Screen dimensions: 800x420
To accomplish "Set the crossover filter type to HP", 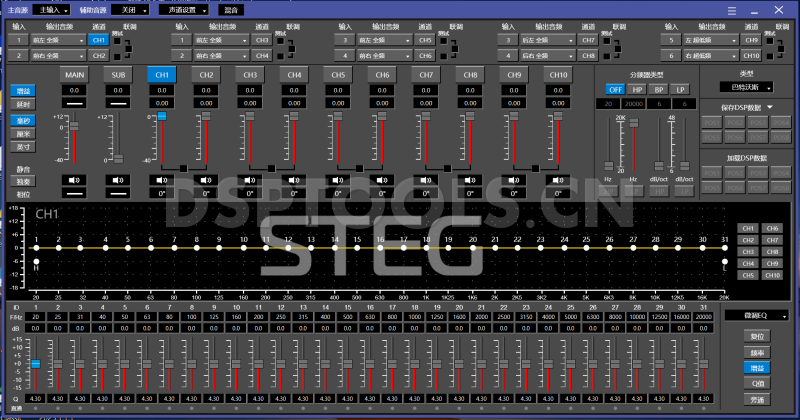I will coord(636,89).
